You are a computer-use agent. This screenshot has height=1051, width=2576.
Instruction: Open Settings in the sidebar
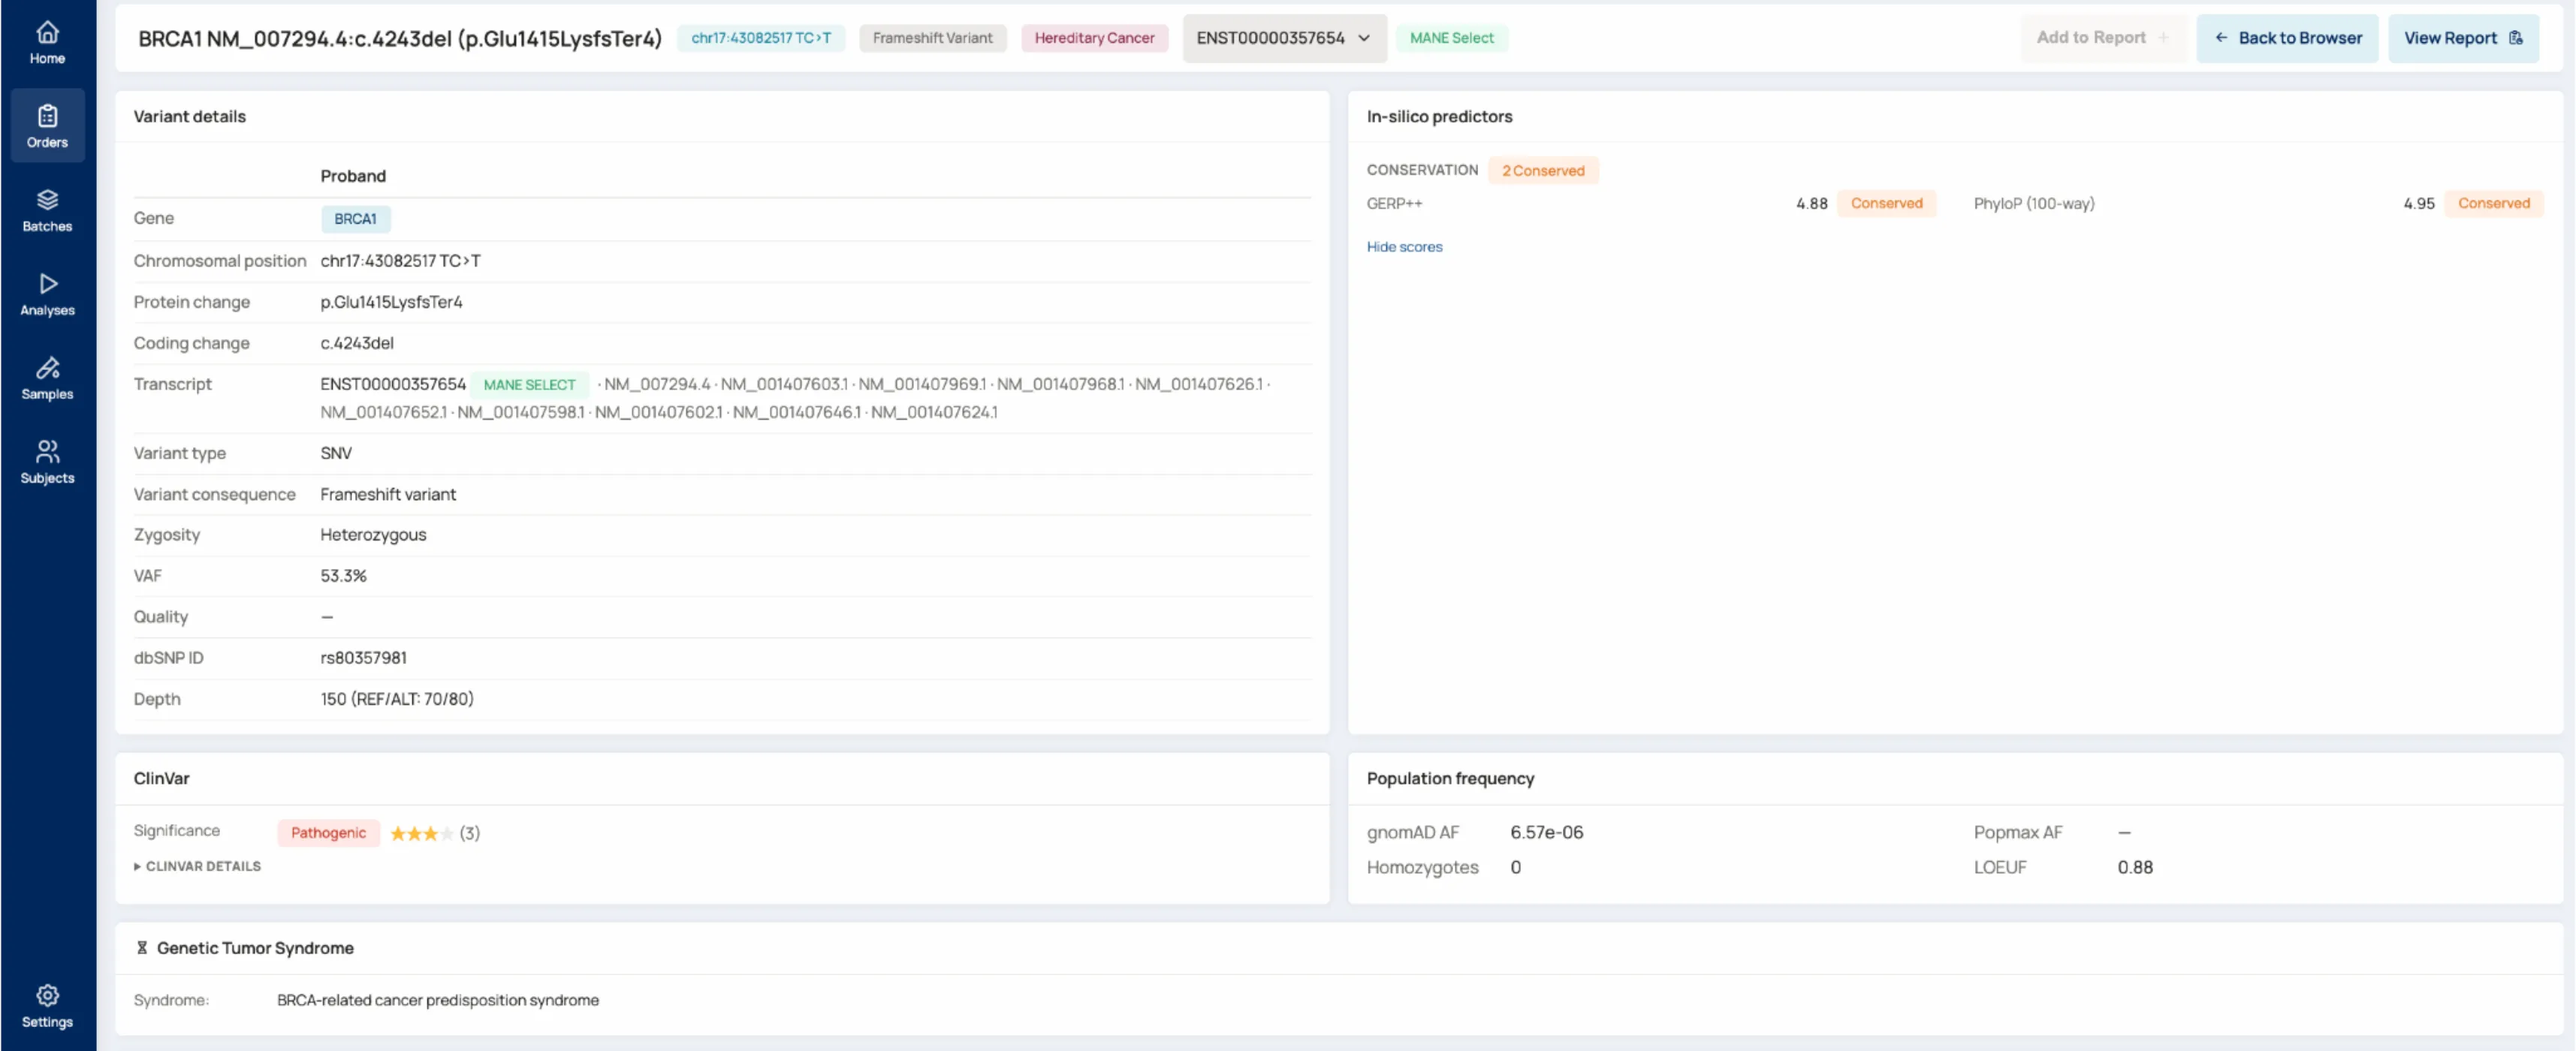click(x=47, y=1006)
